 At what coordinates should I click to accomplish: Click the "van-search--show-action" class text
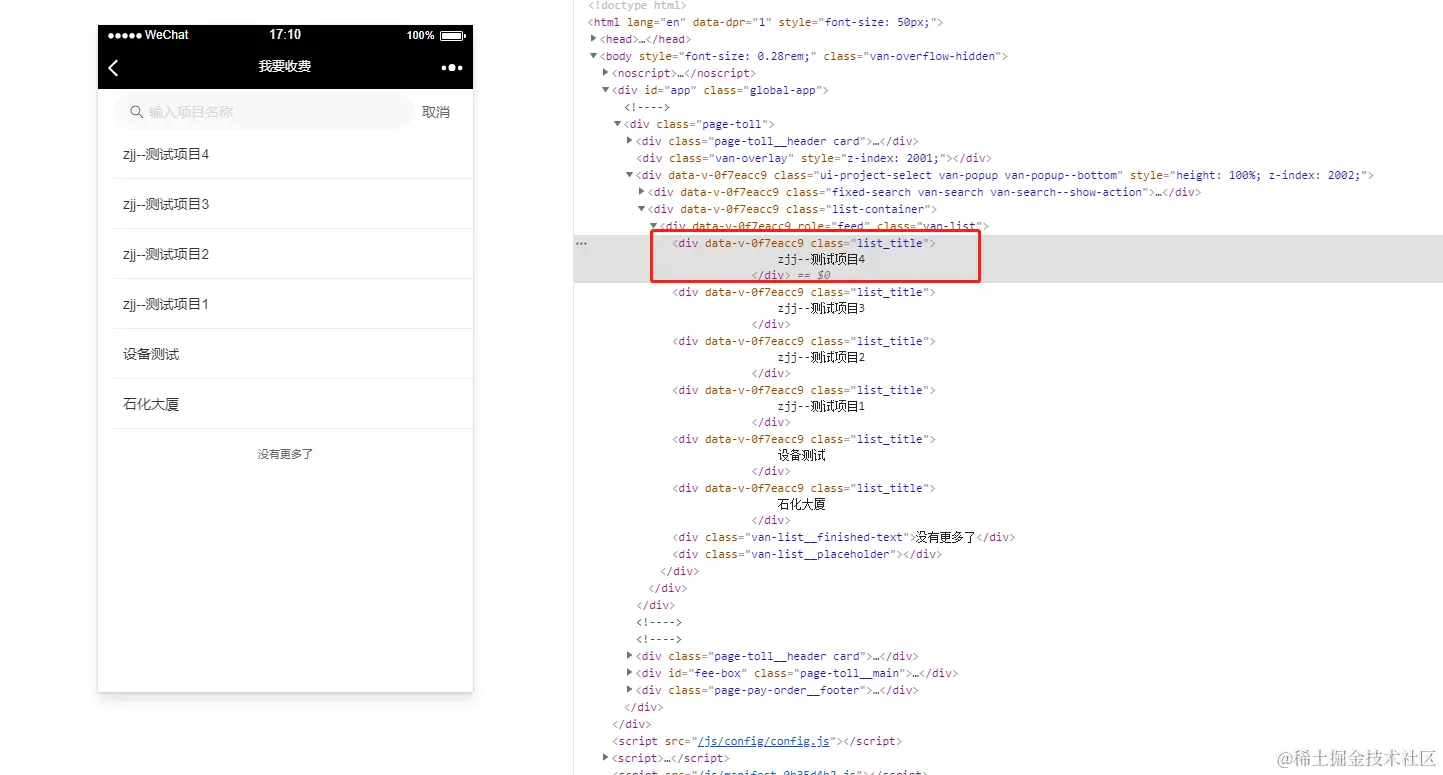click(x=1071, y=192)
